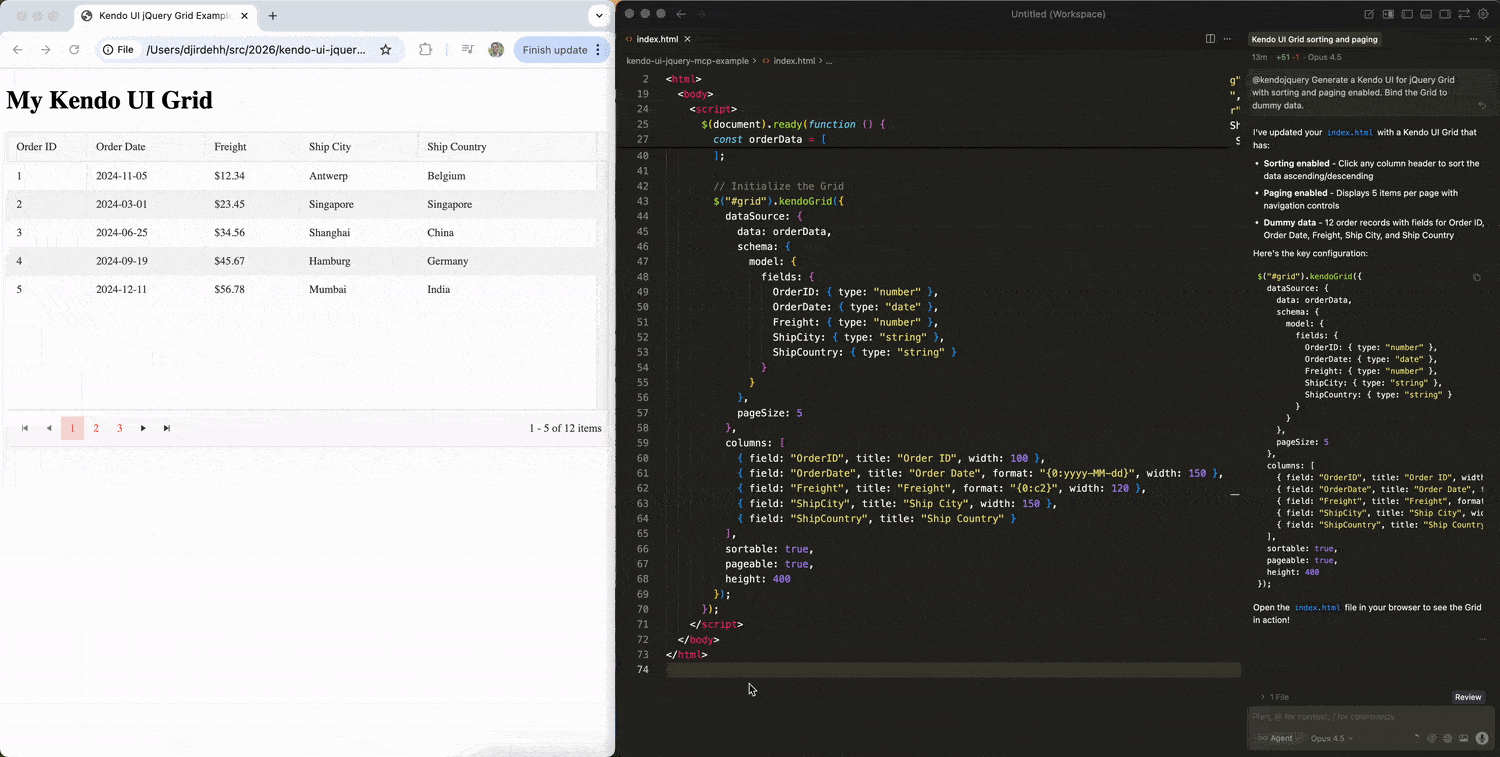Image resolution: width=1500 pixels, height=757 pixels.
Task: Toggle the secondary sidebar layout icon
Action: coord(1445,14)
